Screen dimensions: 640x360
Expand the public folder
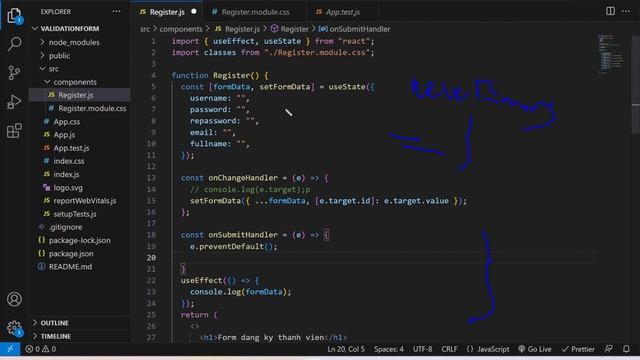[80, 56]
